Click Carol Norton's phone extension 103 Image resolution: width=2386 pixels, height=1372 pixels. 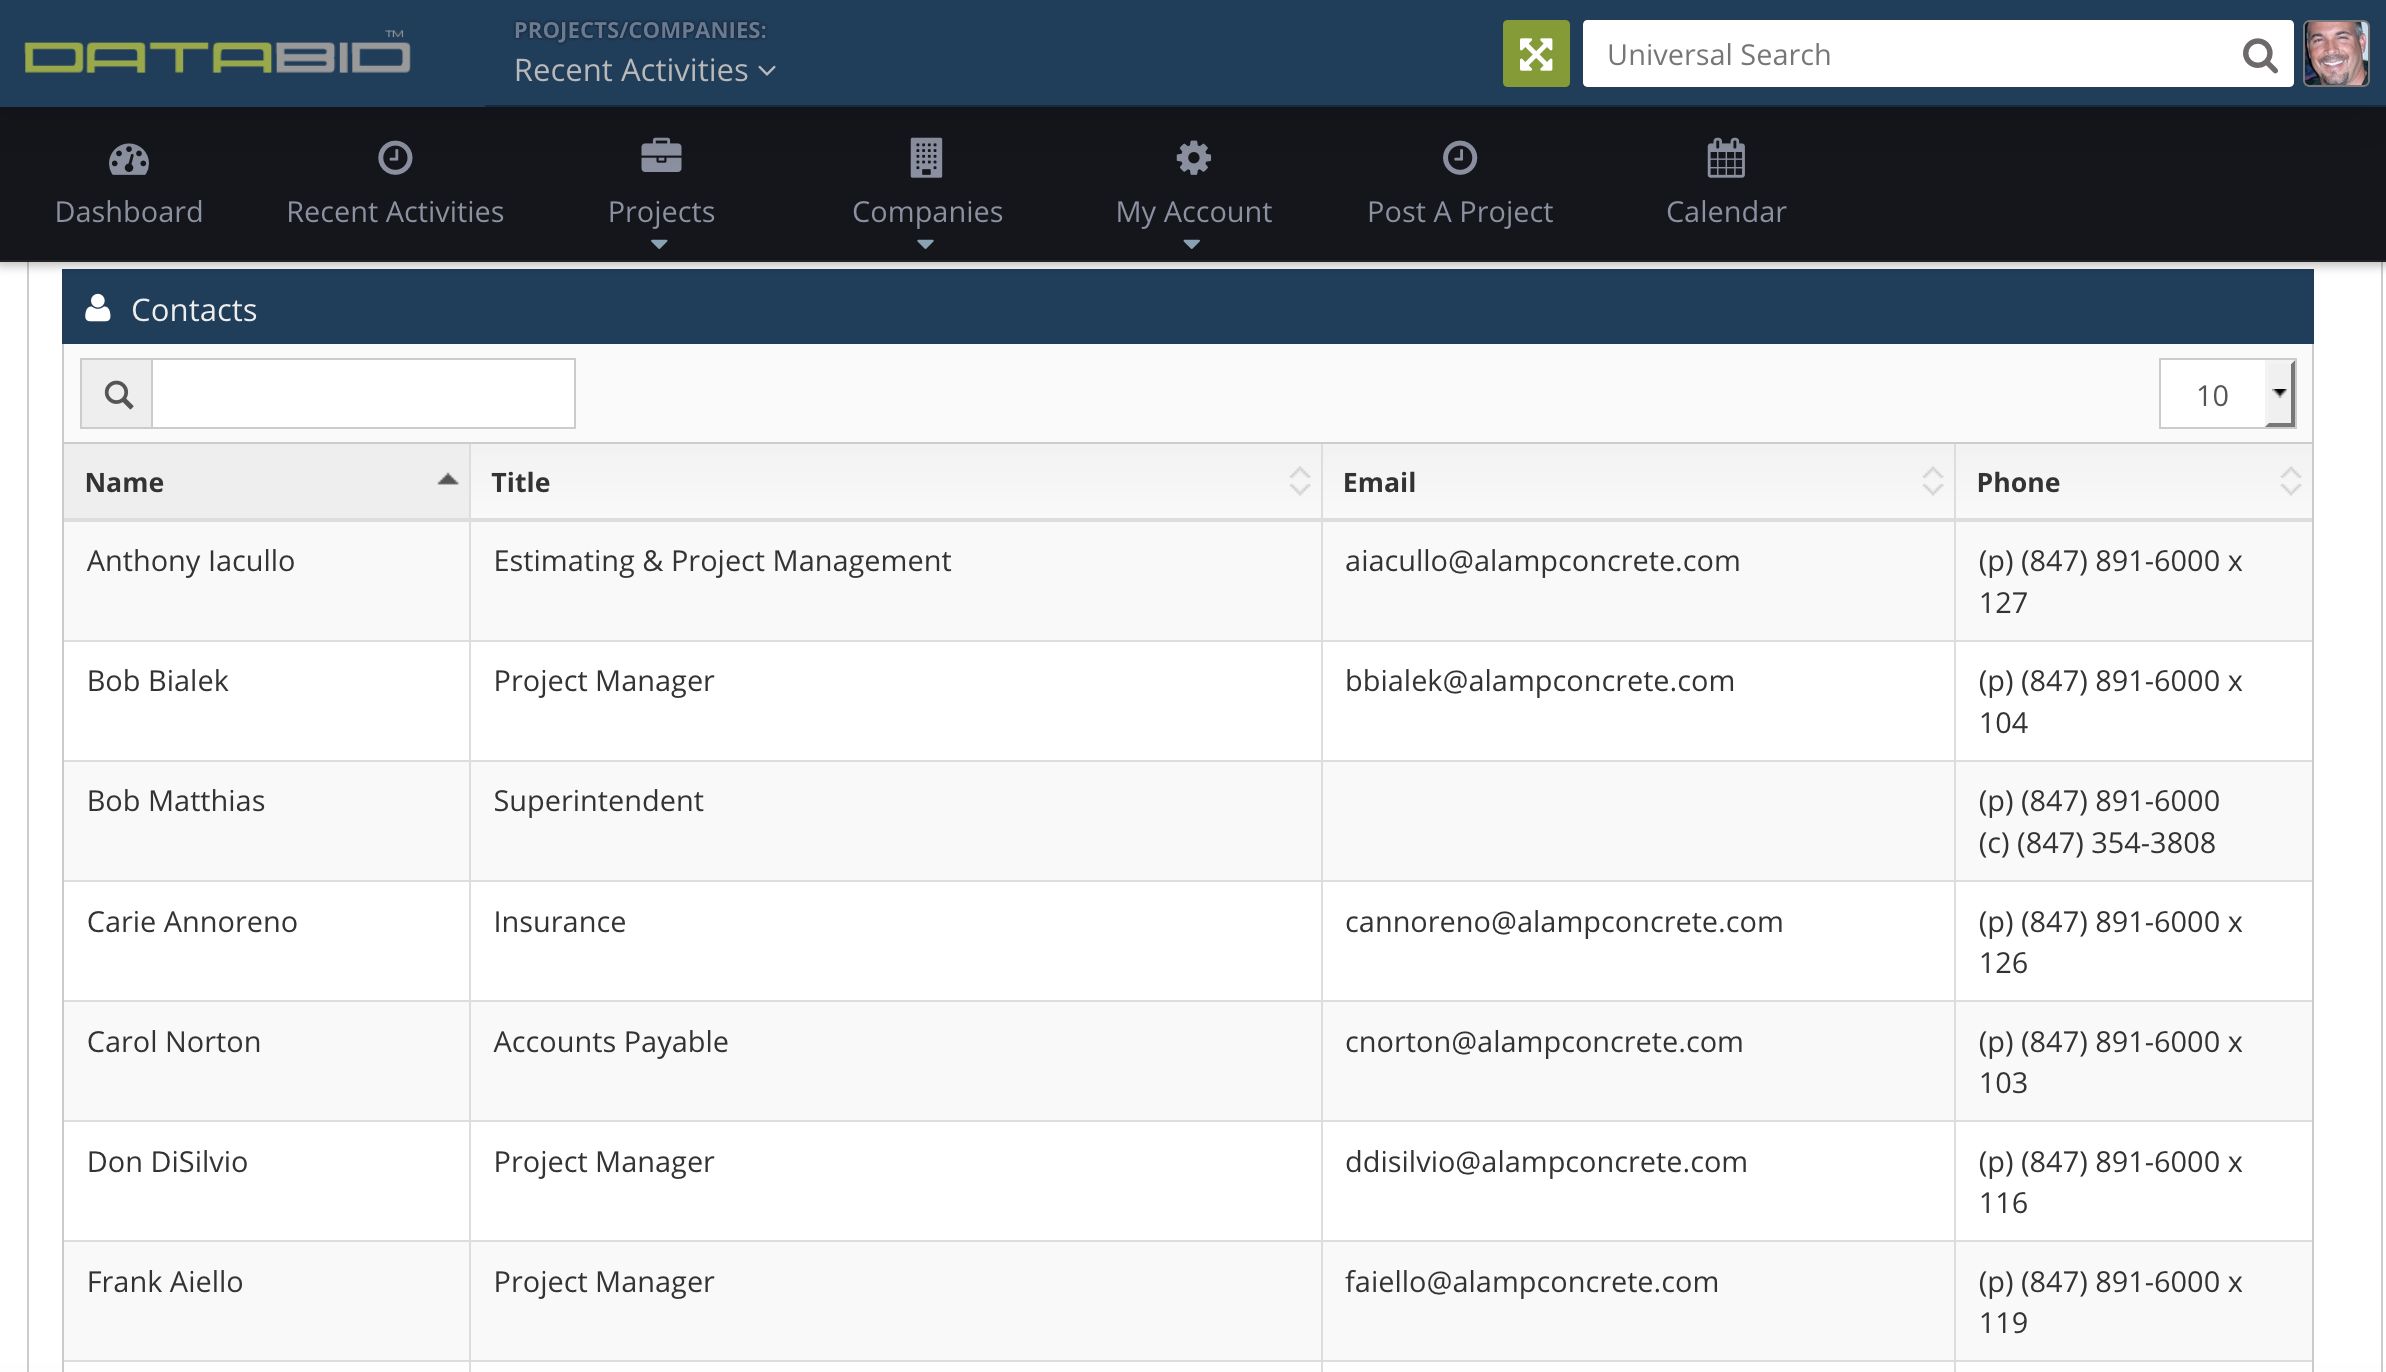point(2003,1083)
